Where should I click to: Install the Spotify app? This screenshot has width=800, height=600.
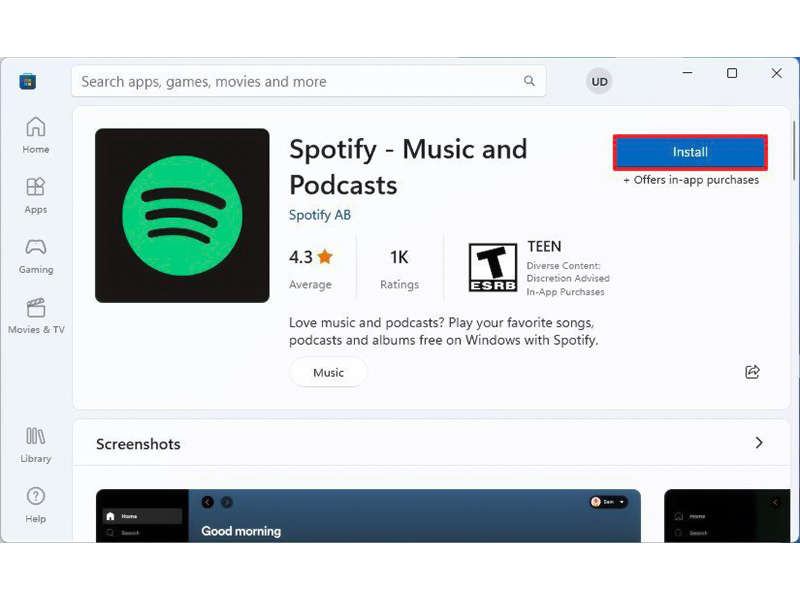click(x=690, y=152)
